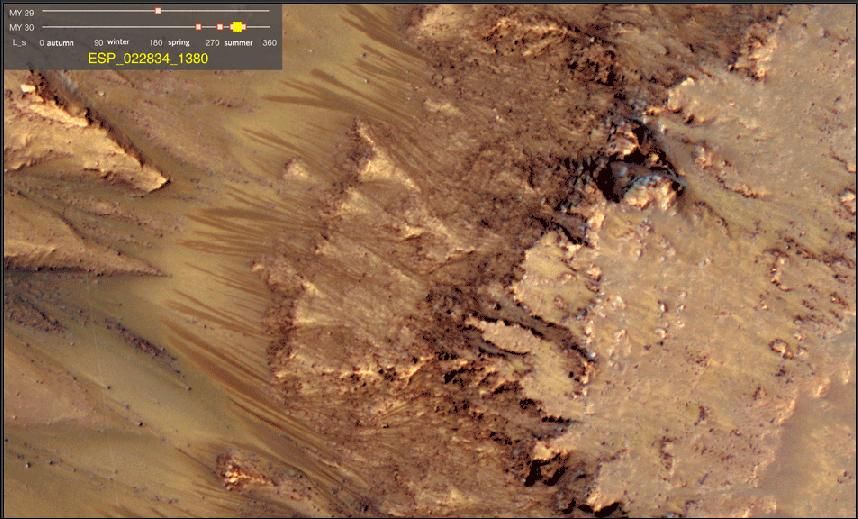Click the 360 axis tick value

point(269,44)
